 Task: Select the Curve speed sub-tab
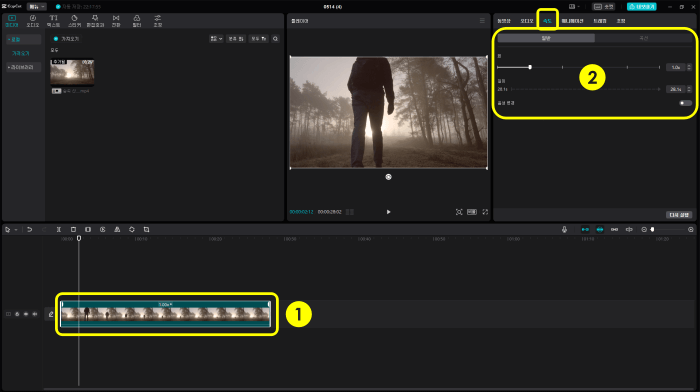click(644, 38)
